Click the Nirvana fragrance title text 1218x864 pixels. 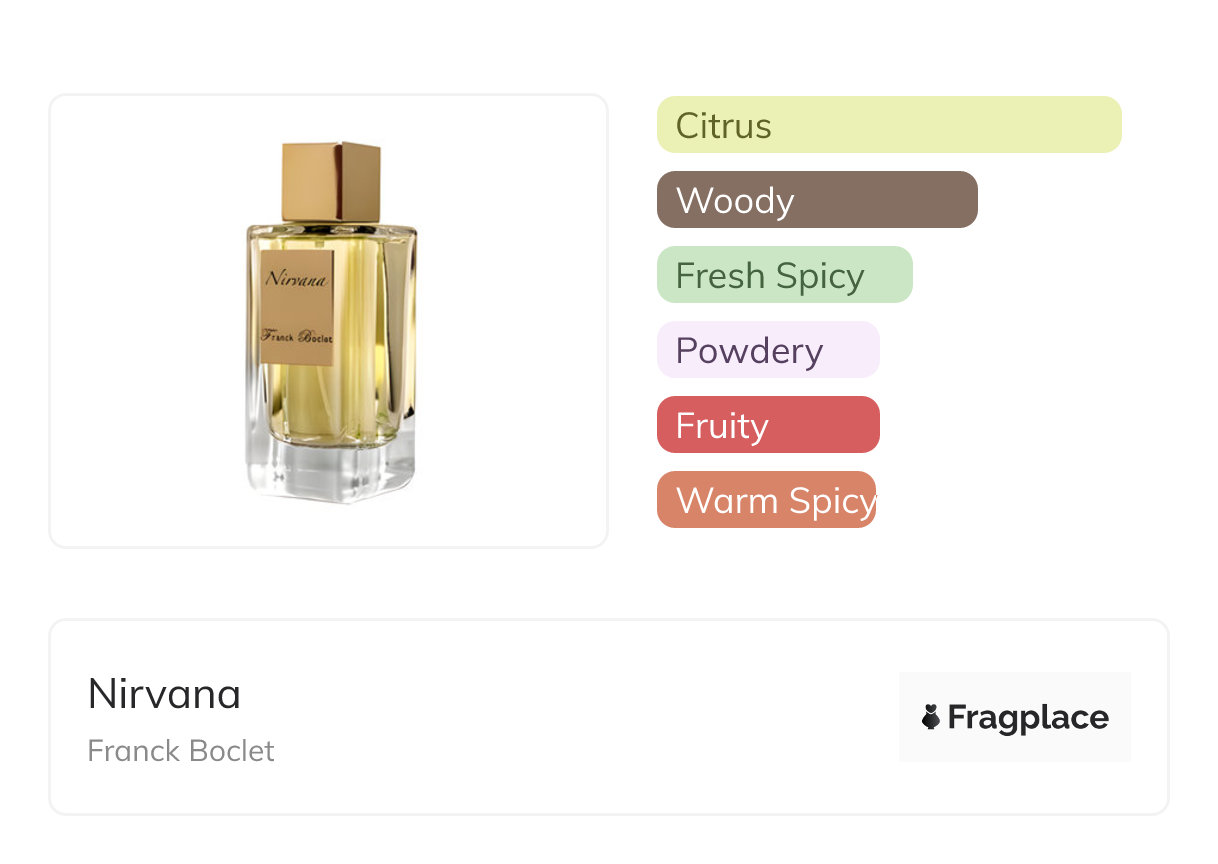click(164, 694)
